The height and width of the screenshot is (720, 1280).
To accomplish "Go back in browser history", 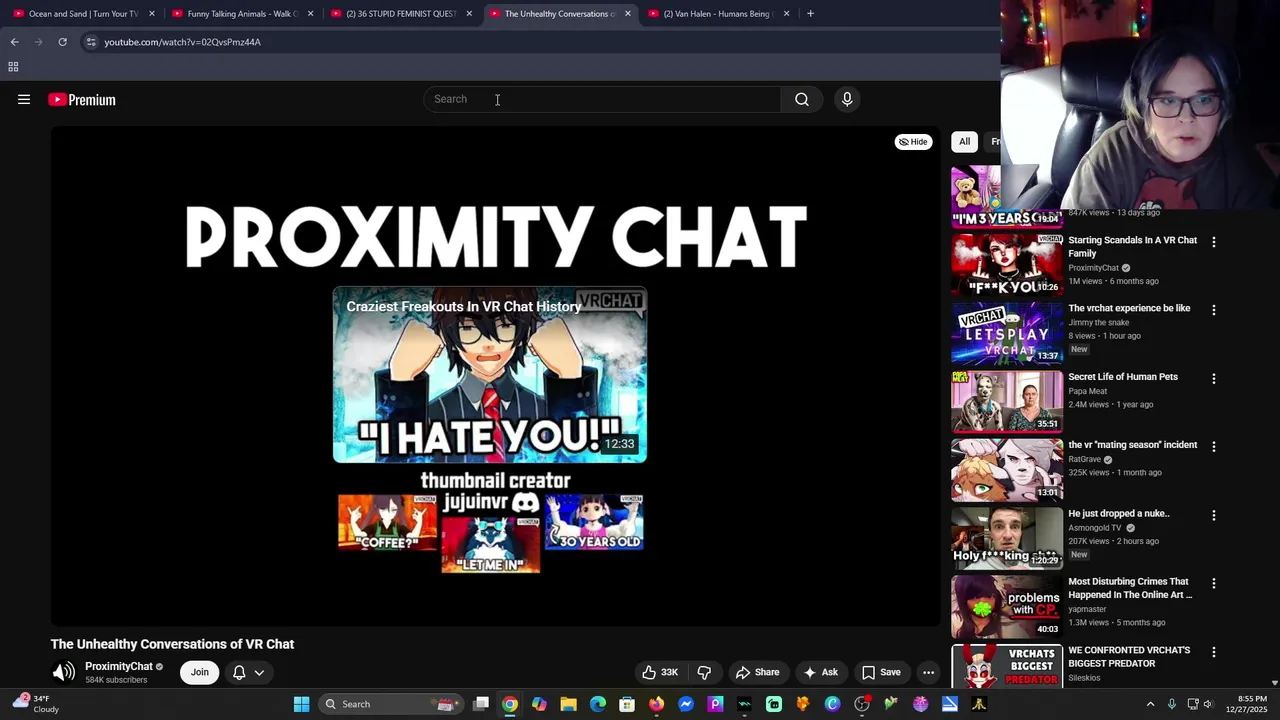I will click(x=14, y=42).
